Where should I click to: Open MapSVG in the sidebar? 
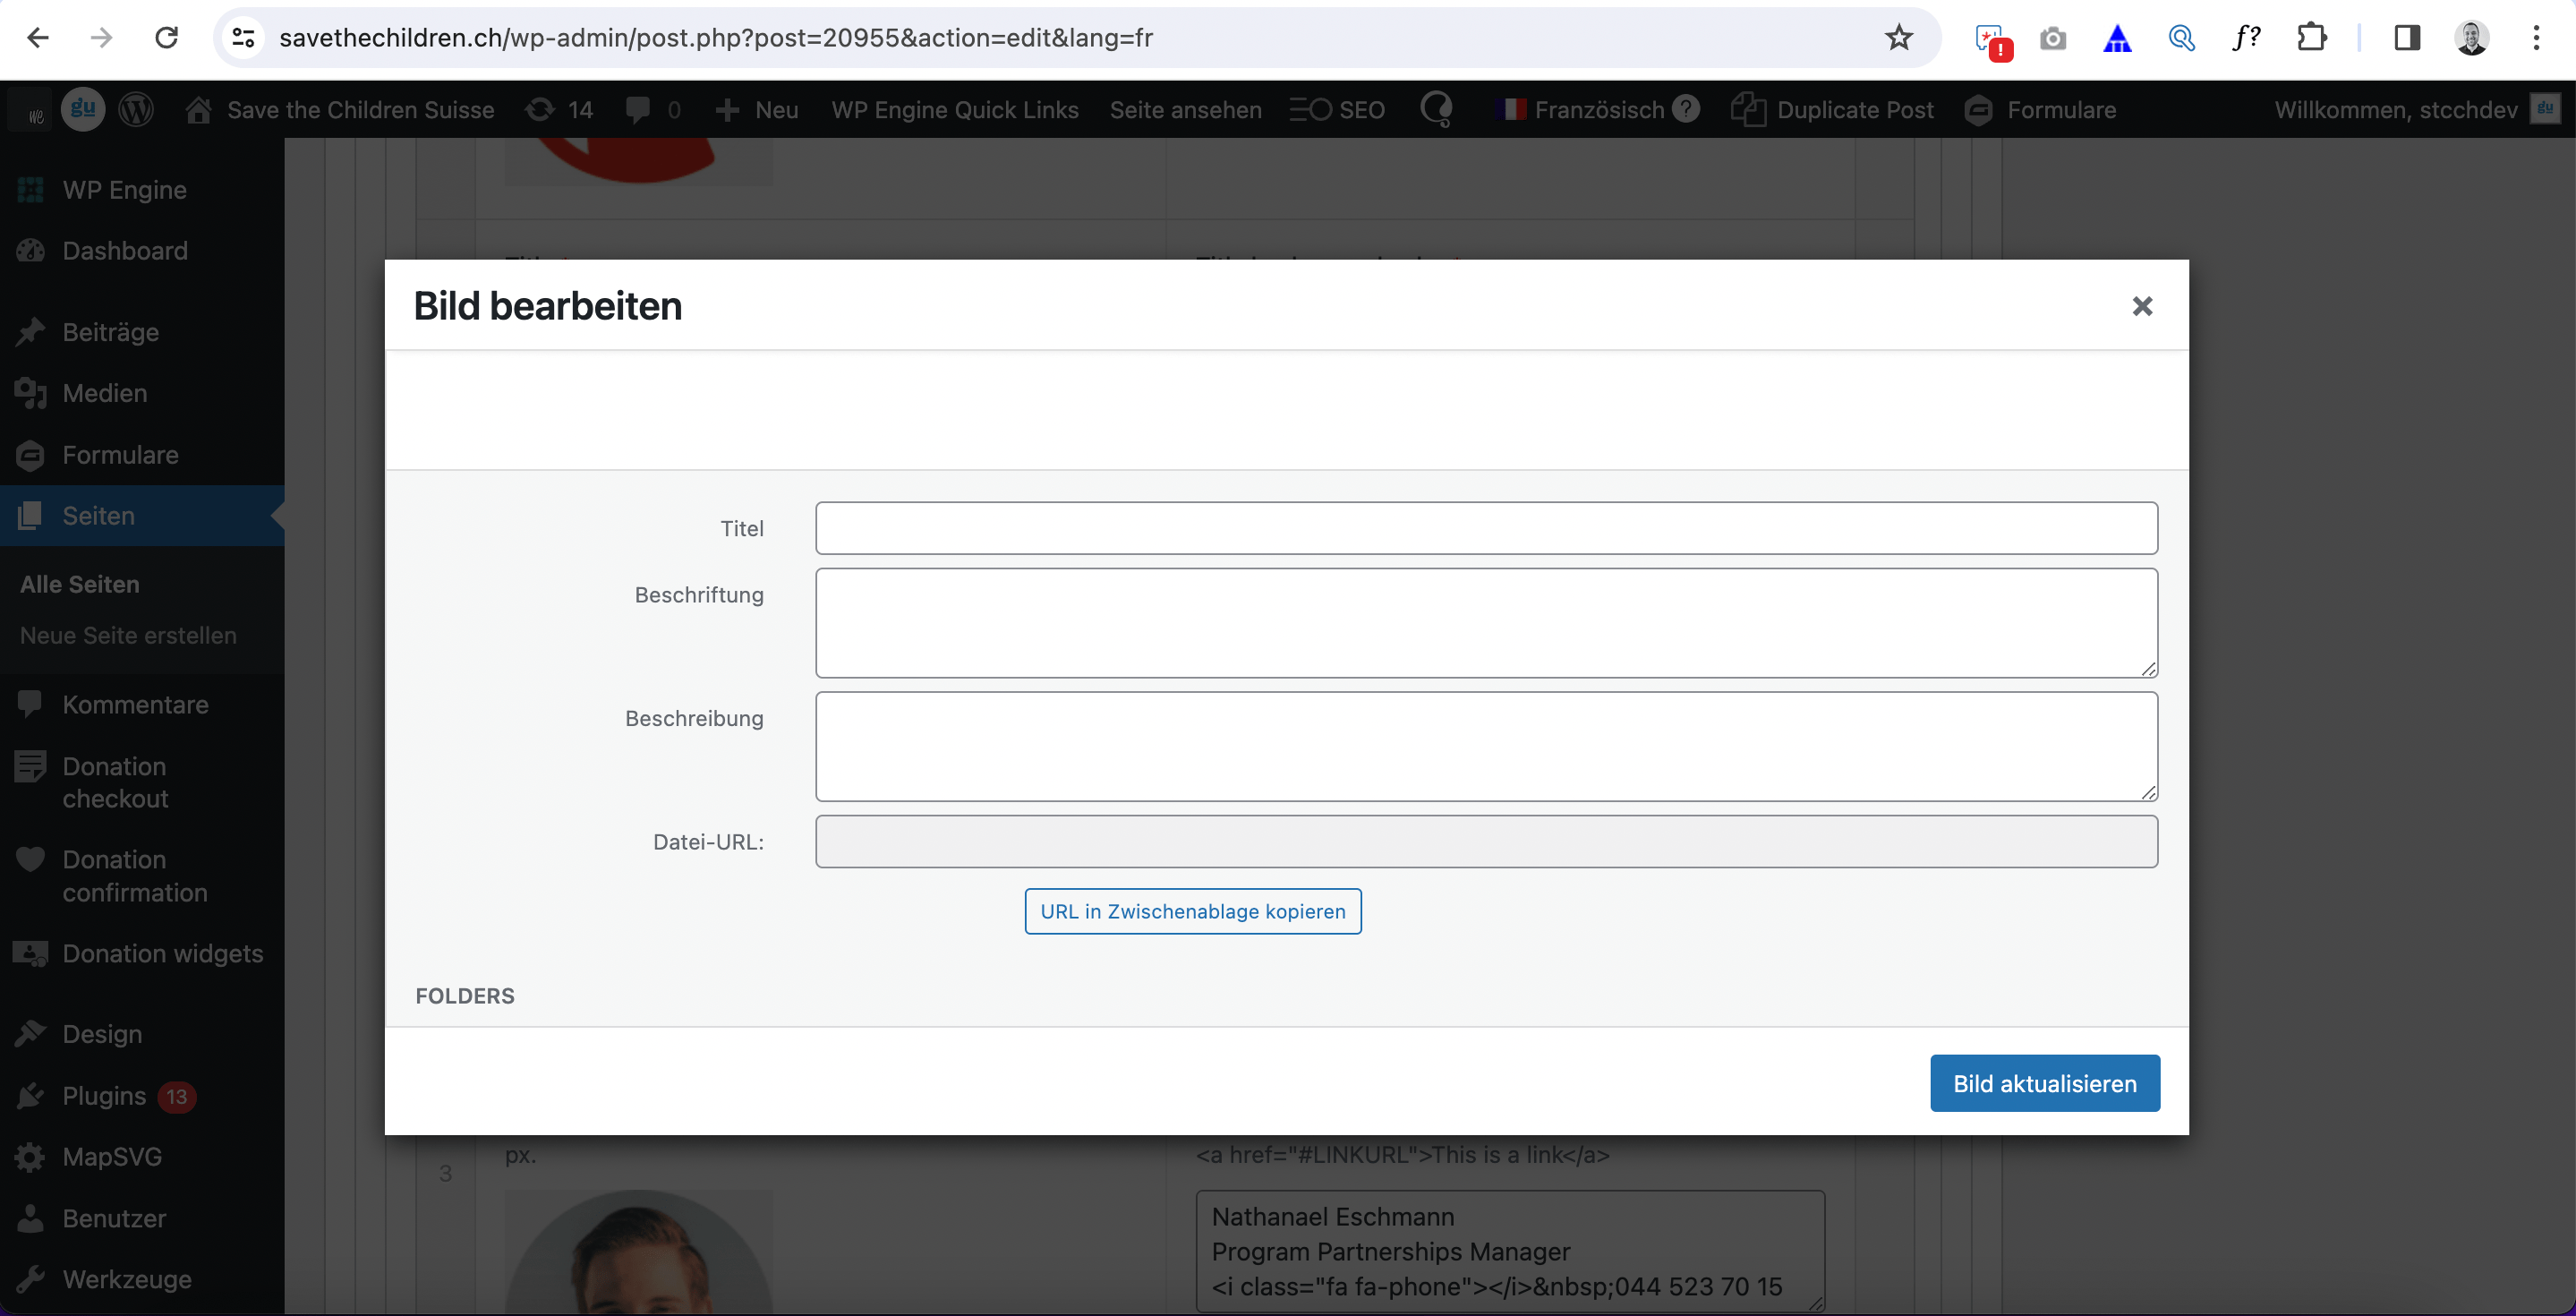tap(142, 1157)
